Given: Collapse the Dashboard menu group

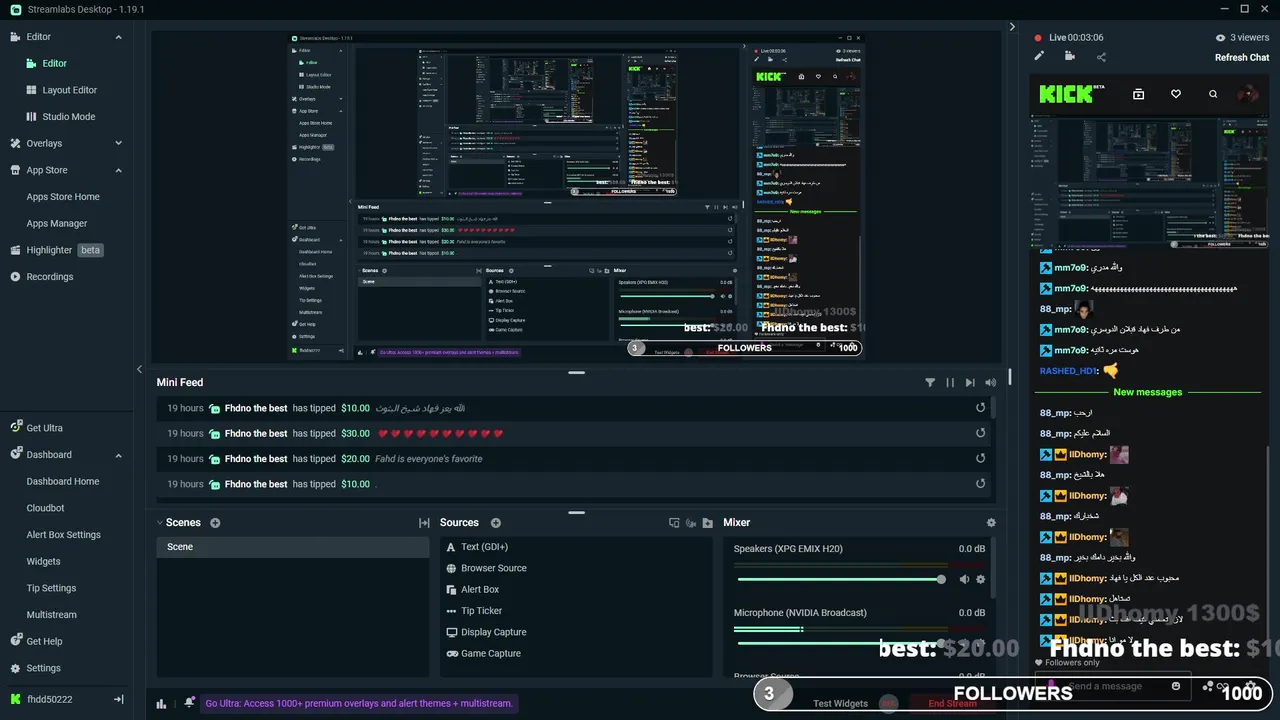Looking at the screenshot, I should coord(118,455).
